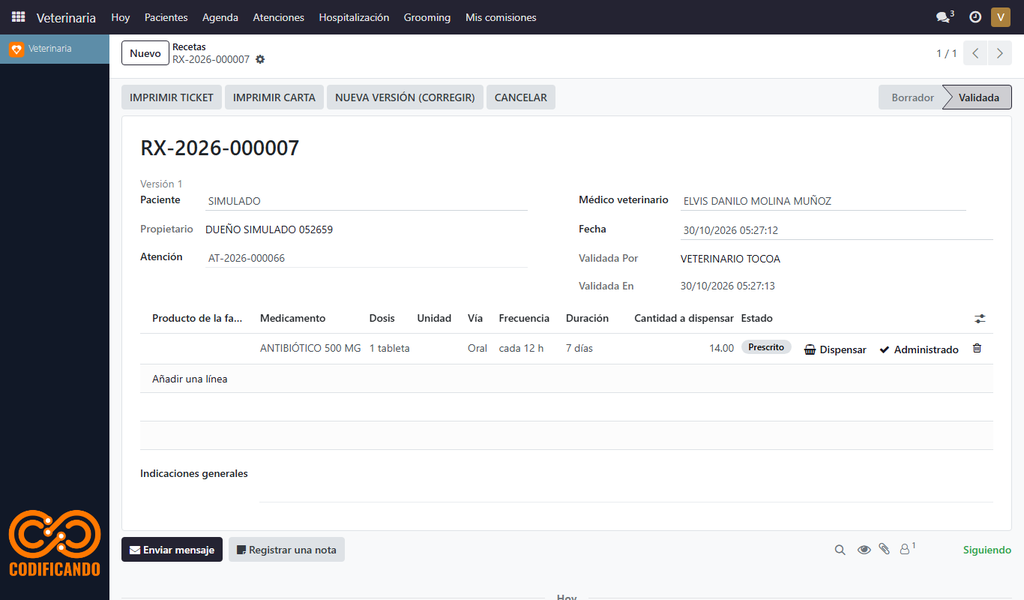This screenshot has width=1024, height=600.
Task: Click the Siguiendo follow button
Action: click(x=987, y=550)
